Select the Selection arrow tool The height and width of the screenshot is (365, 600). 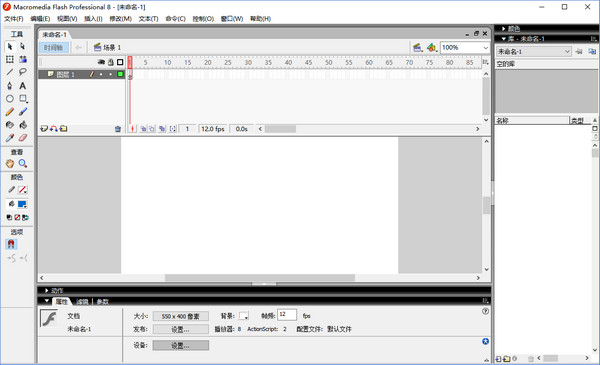10,46
